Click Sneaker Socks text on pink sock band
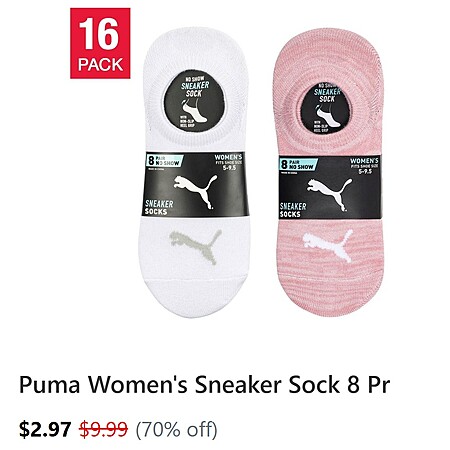The width and height of the screenshot is (450, 450). [293, 210]
